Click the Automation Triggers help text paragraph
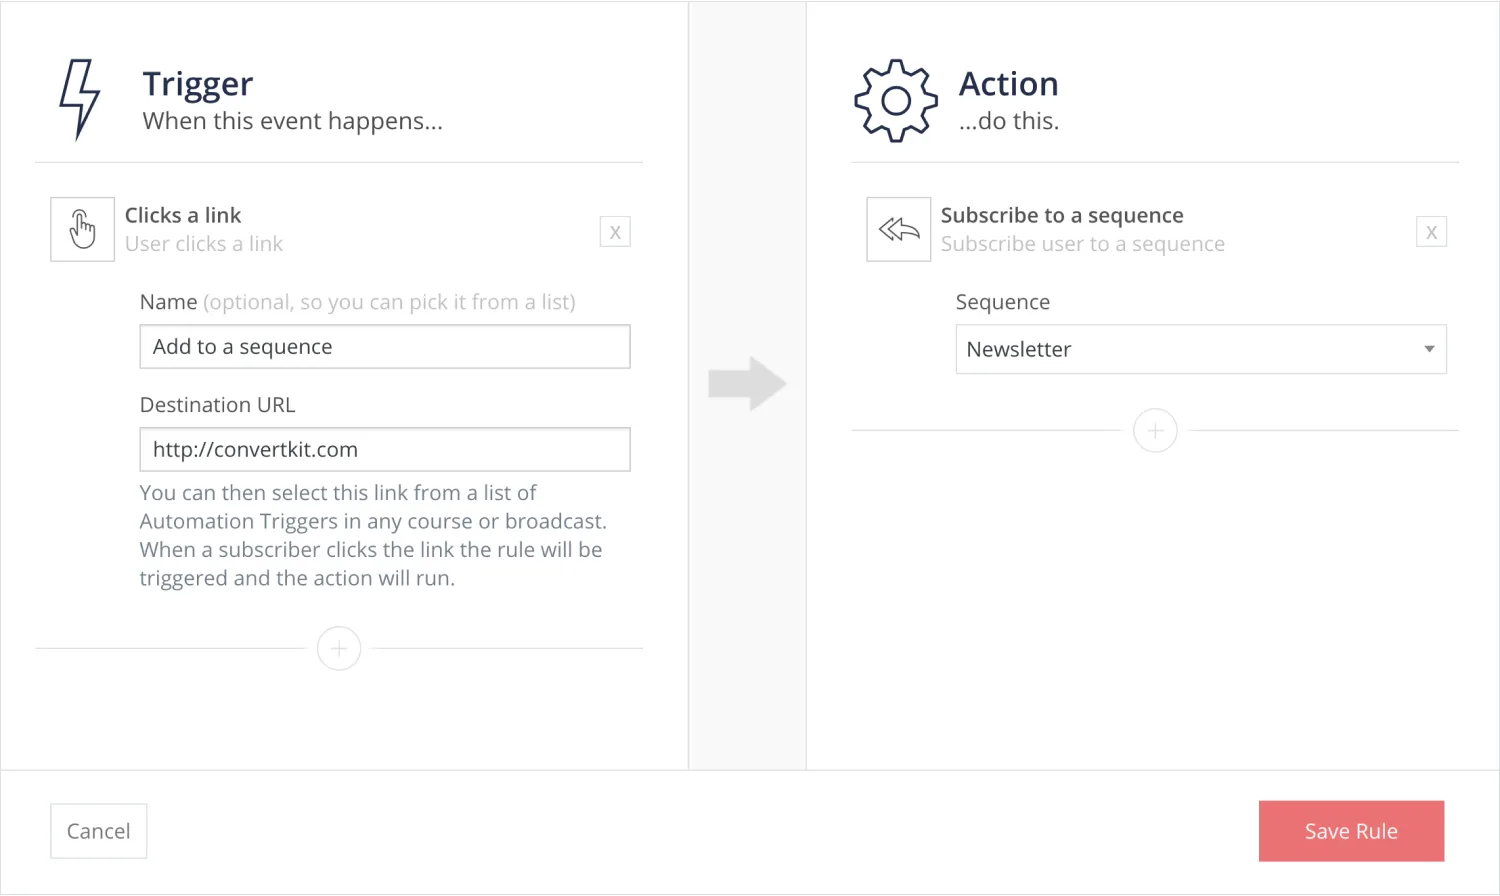The image size is (1500, 896). 372,535
